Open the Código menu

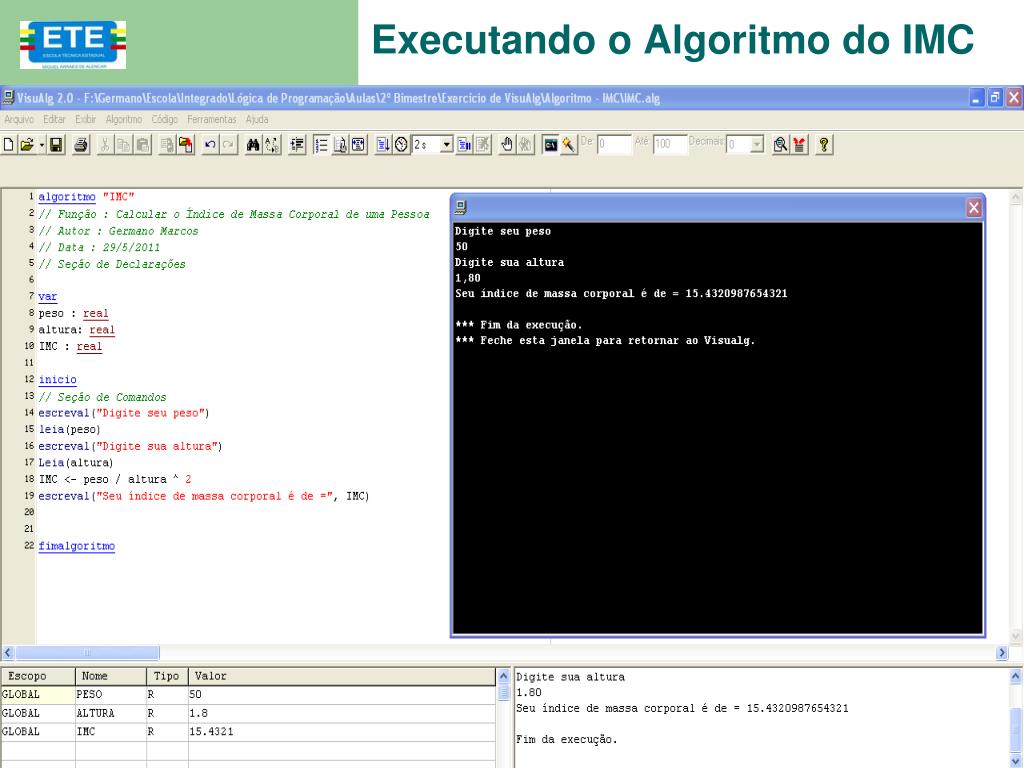(x=165, y=120)
